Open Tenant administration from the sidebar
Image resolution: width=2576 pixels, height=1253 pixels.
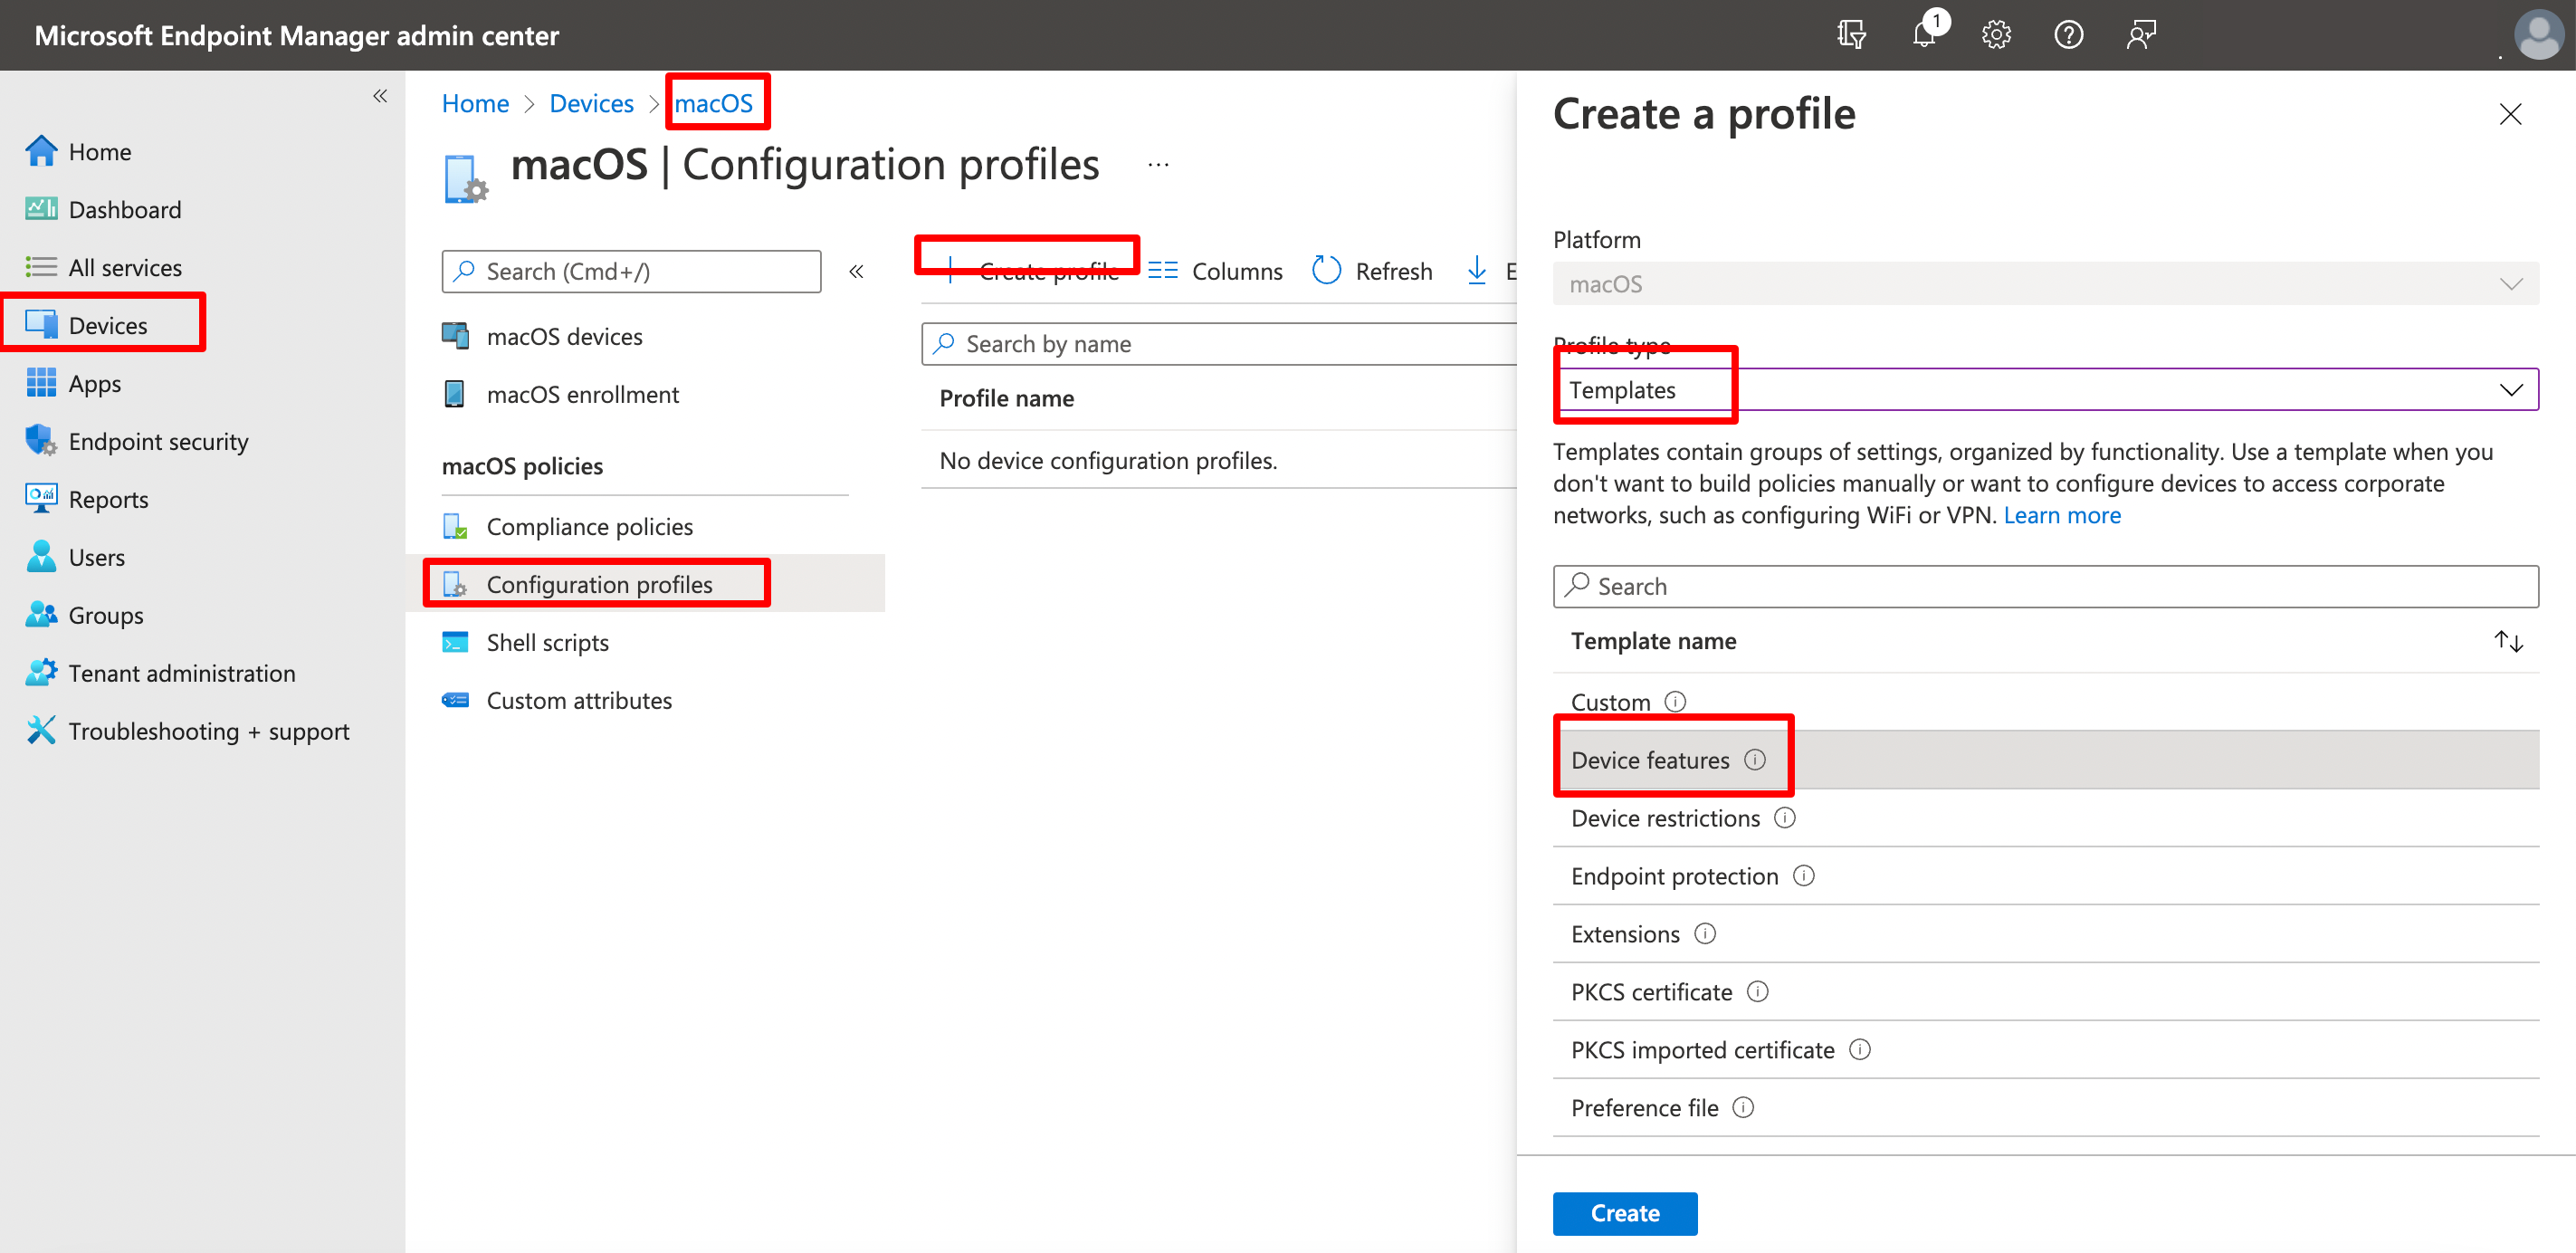[x=182, y=672]
